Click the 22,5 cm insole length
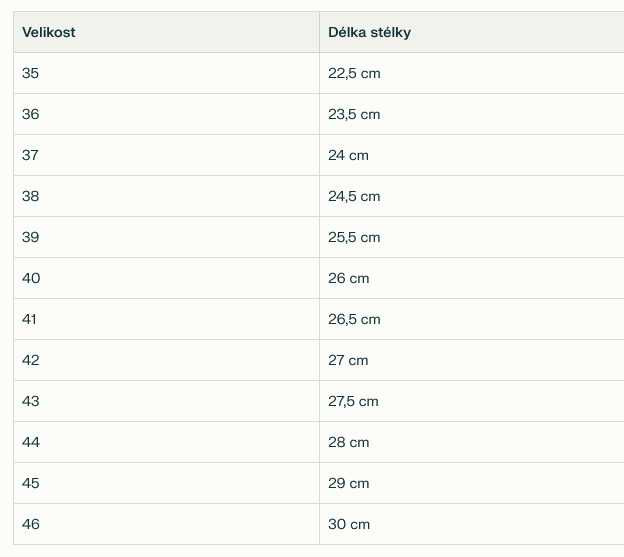This screenshot has height=557, width=624. (354, 73)
